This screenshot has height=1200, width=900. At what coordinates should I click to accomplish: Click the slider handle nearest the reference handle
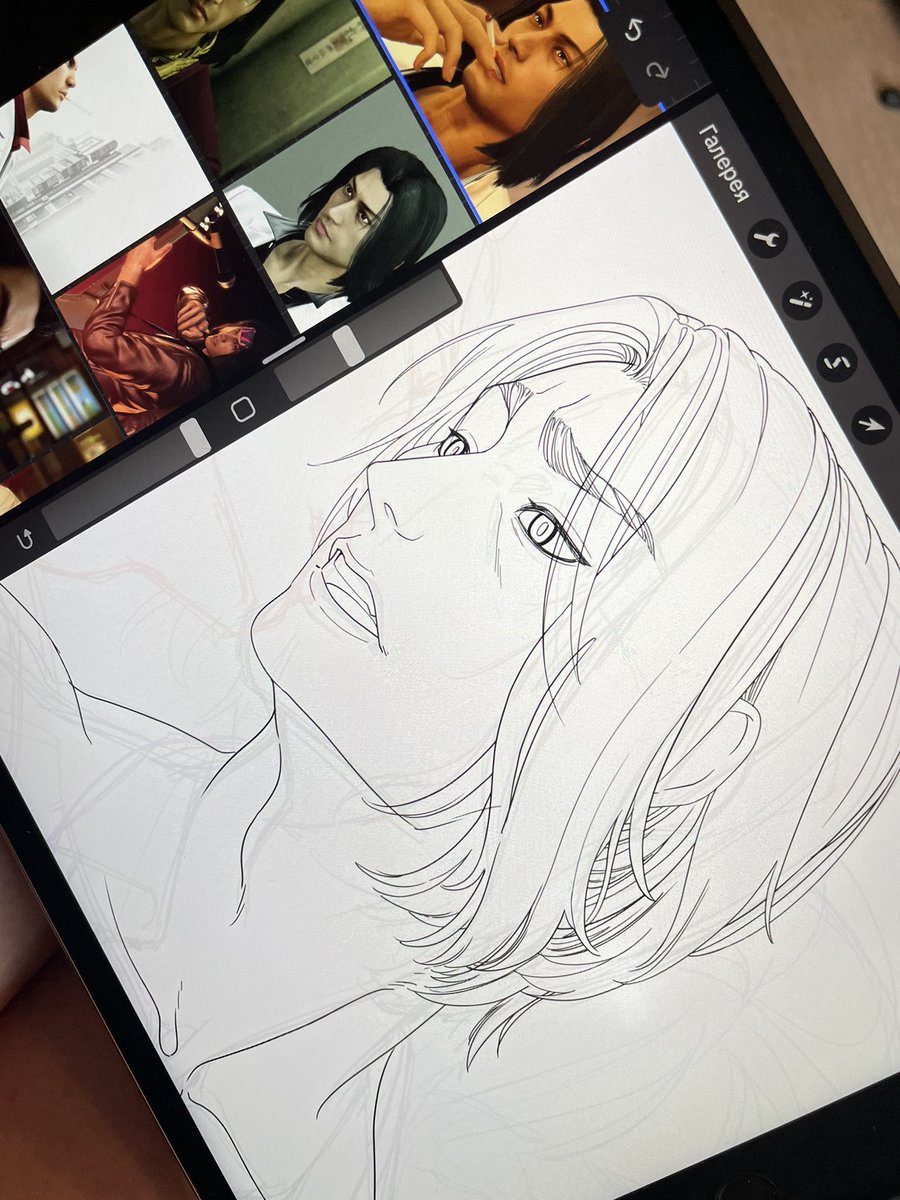coord(349,346)
